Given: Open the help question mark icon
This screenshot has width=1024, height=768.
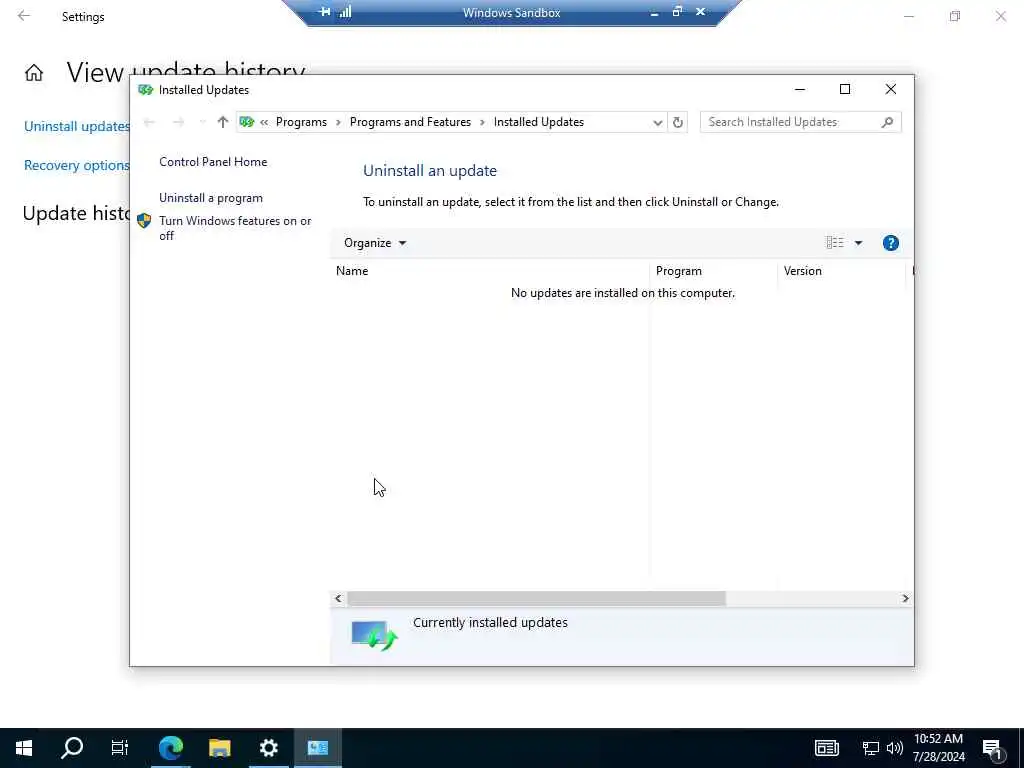Looking at the screenshot, I should point(890,243).
